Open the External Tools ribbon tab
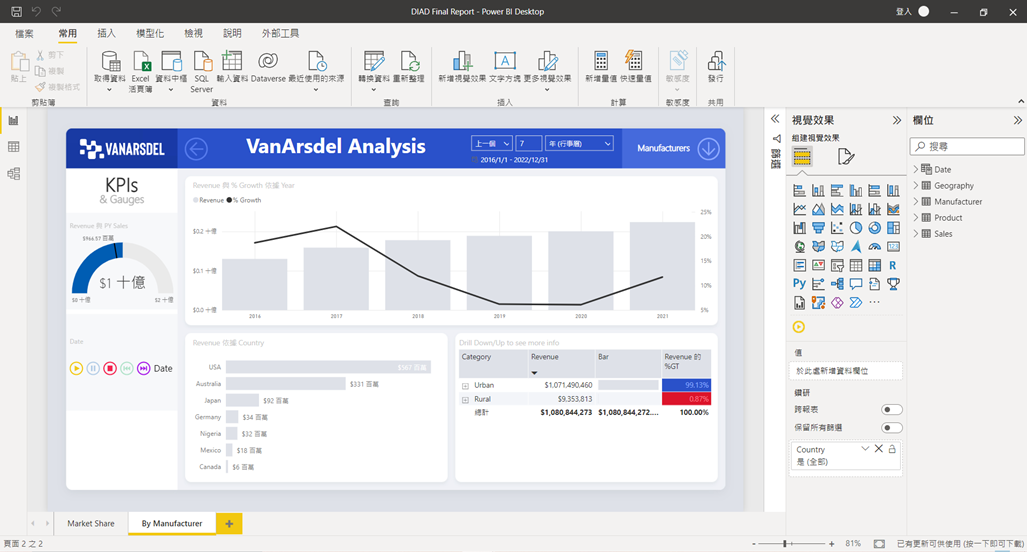This screenshot has width=1027, height=552. 280,33
